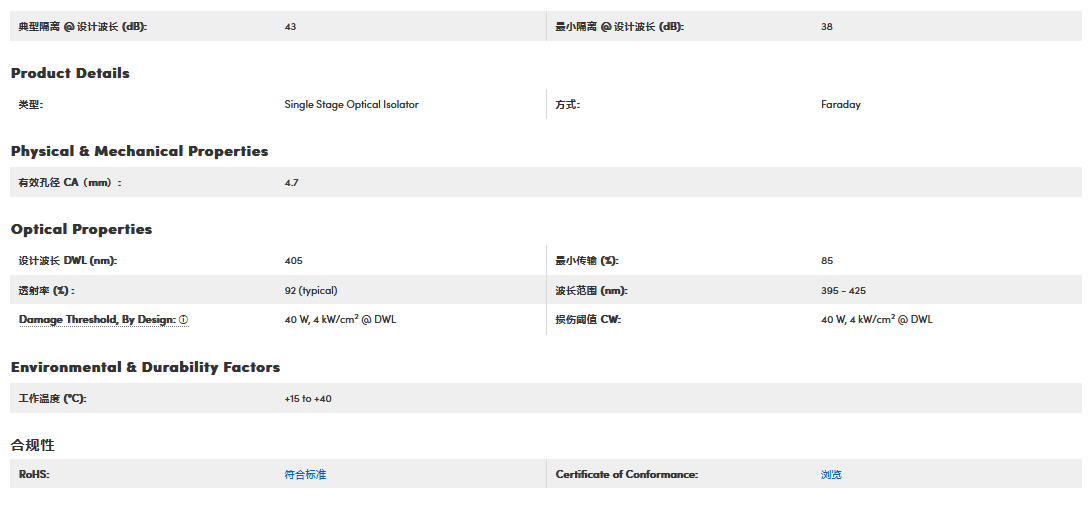Click the Faraday value text

tap(840, 105)
